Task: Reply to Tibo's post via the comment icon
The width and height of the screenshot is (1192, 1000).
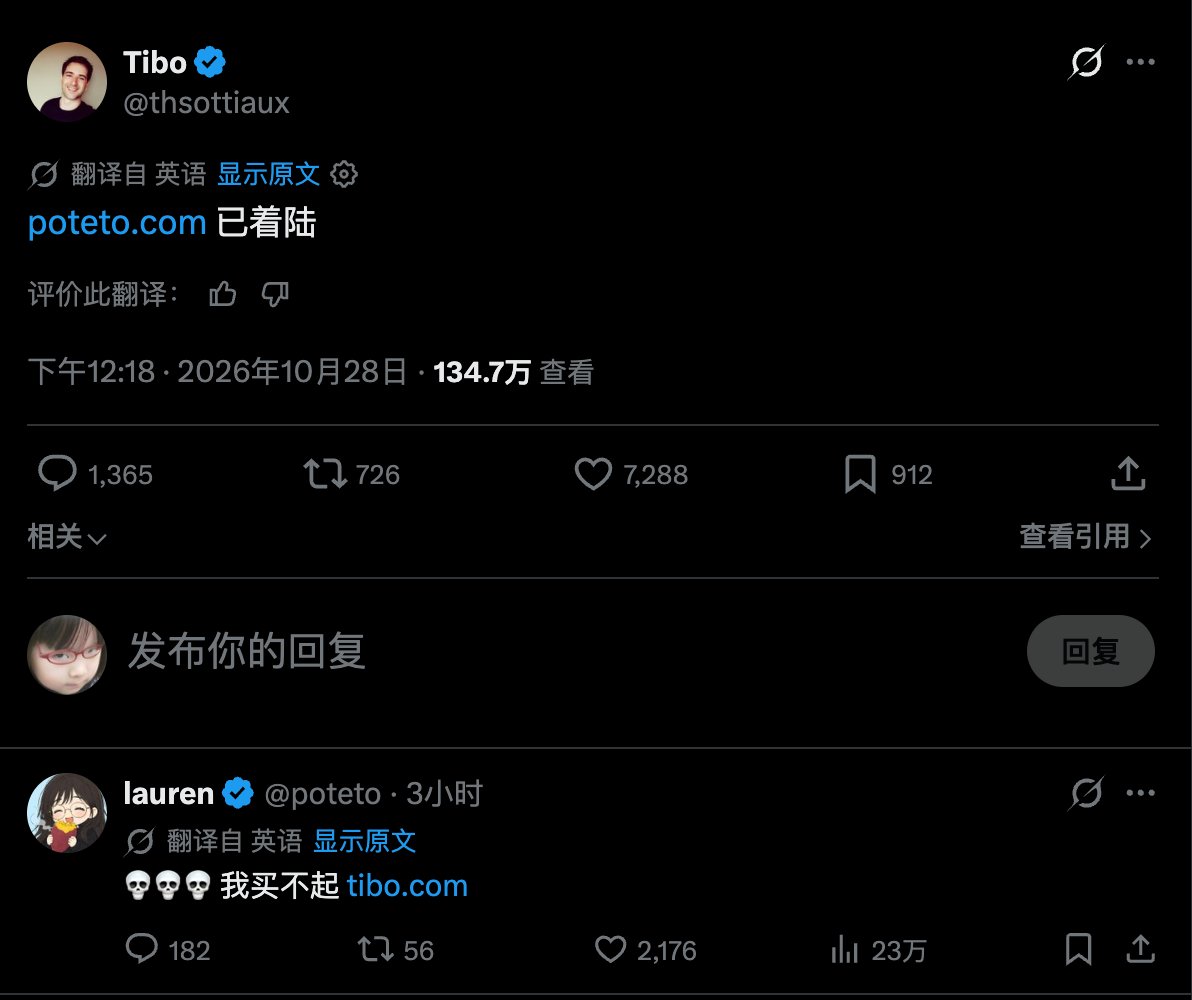Action: pos(58,473)
